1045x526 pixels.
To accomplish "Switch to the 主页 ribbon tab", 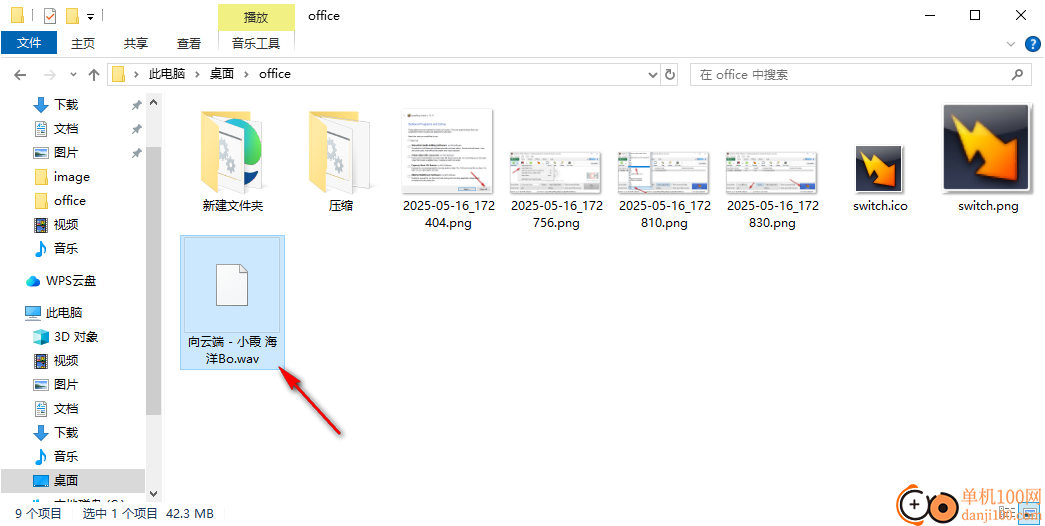I will click(83, 43).
